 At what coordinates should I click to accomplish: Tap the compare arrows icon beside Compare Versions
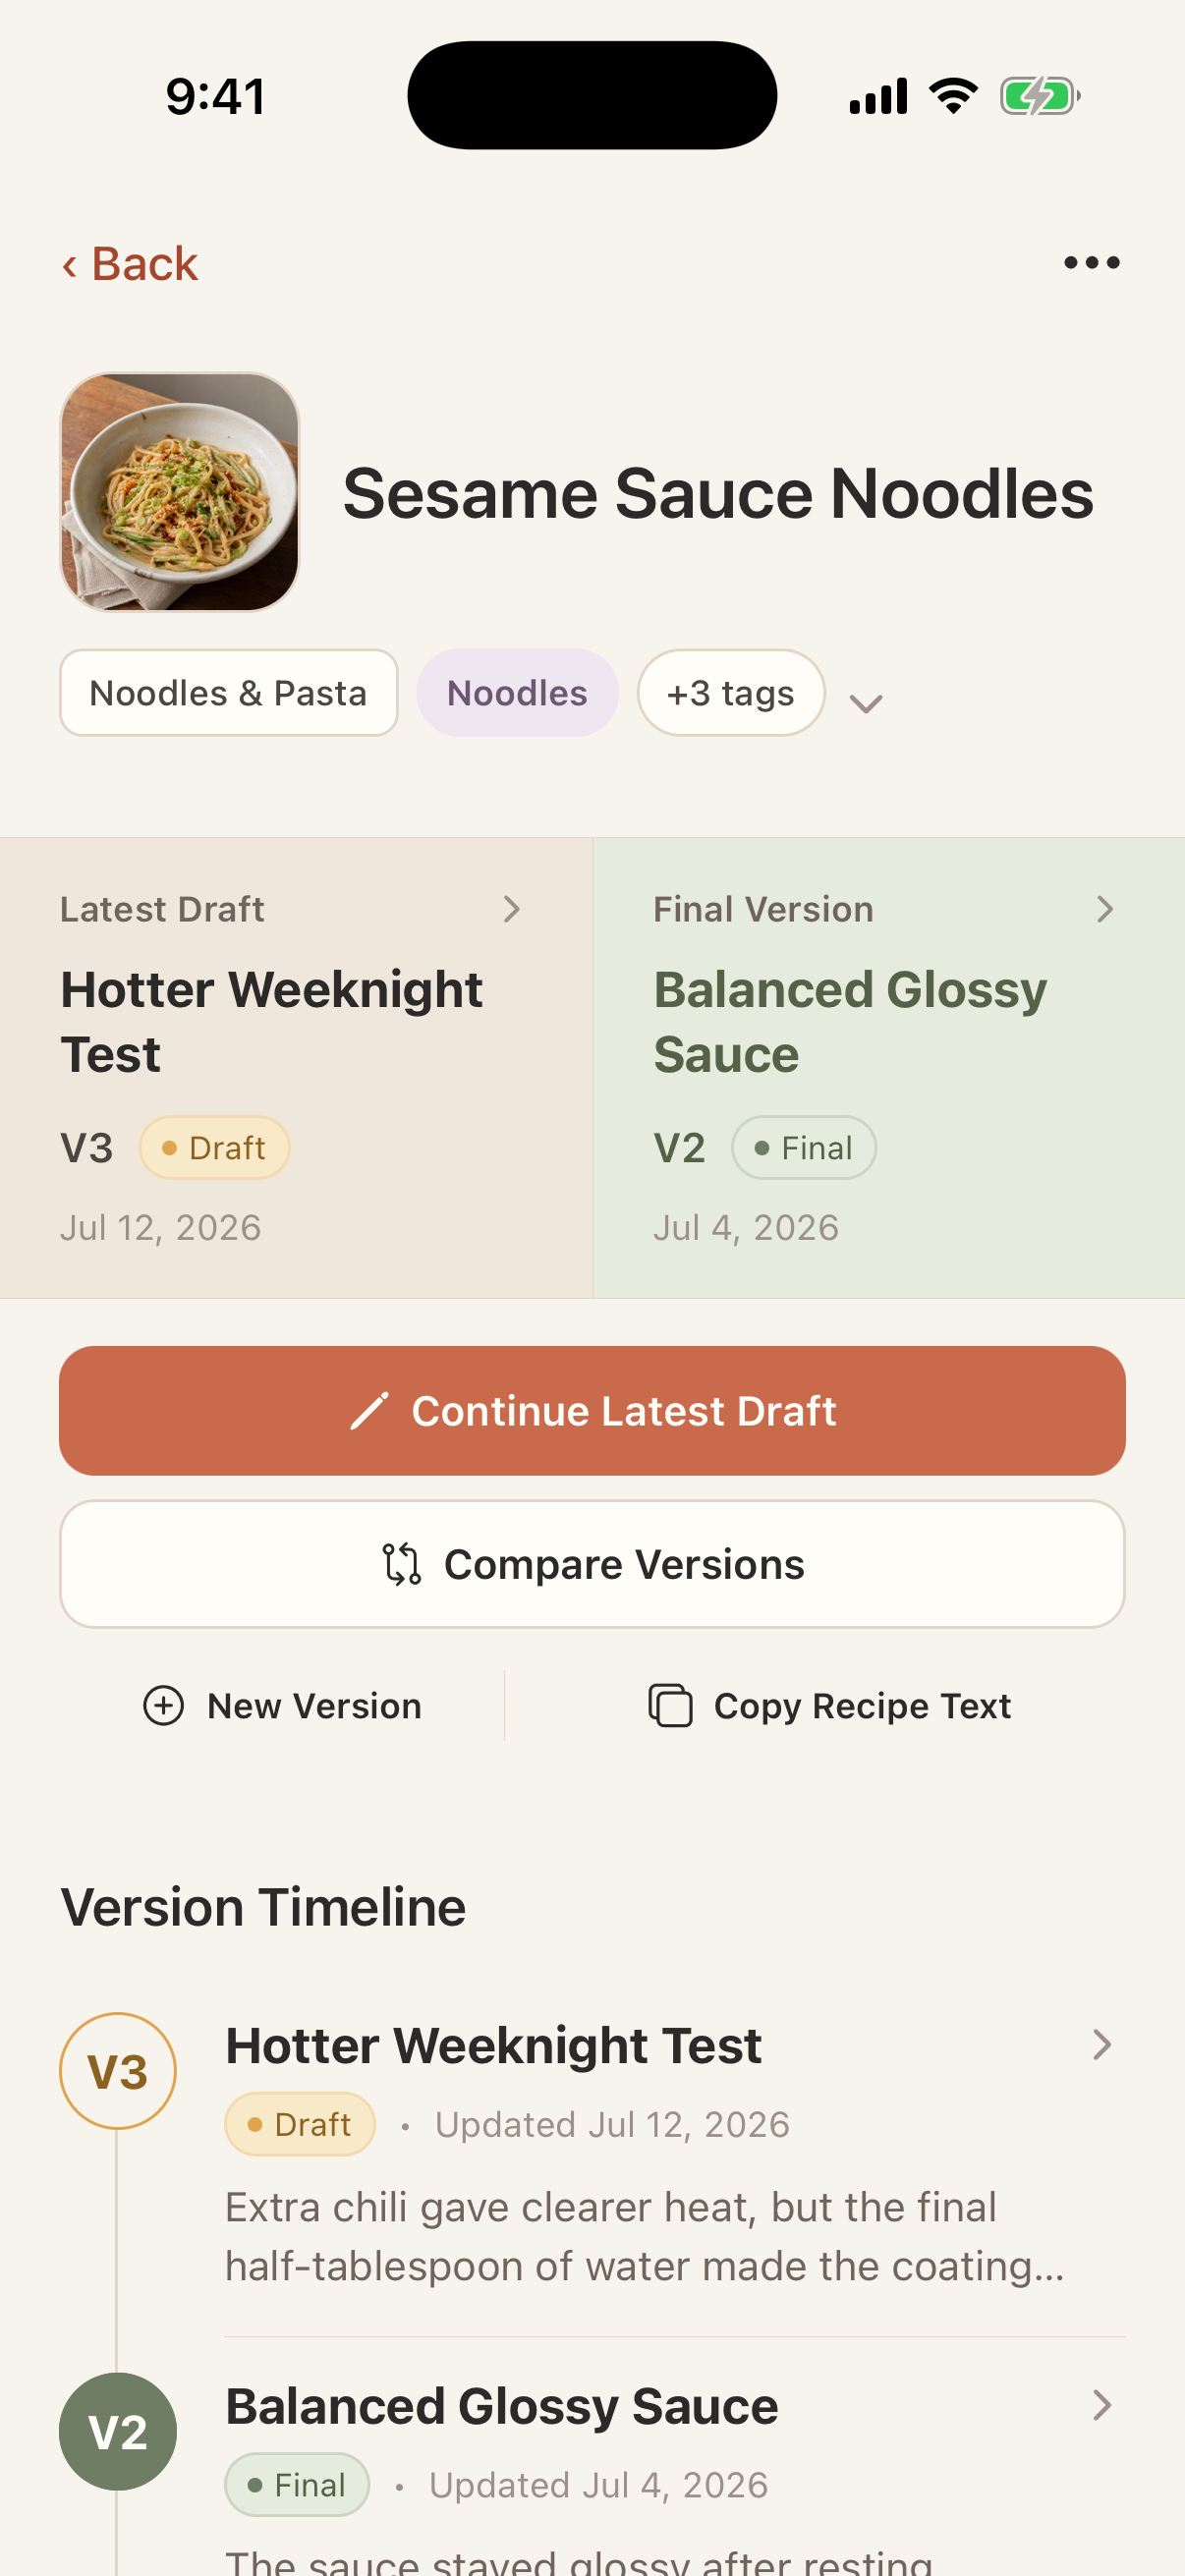(402, 1564)
